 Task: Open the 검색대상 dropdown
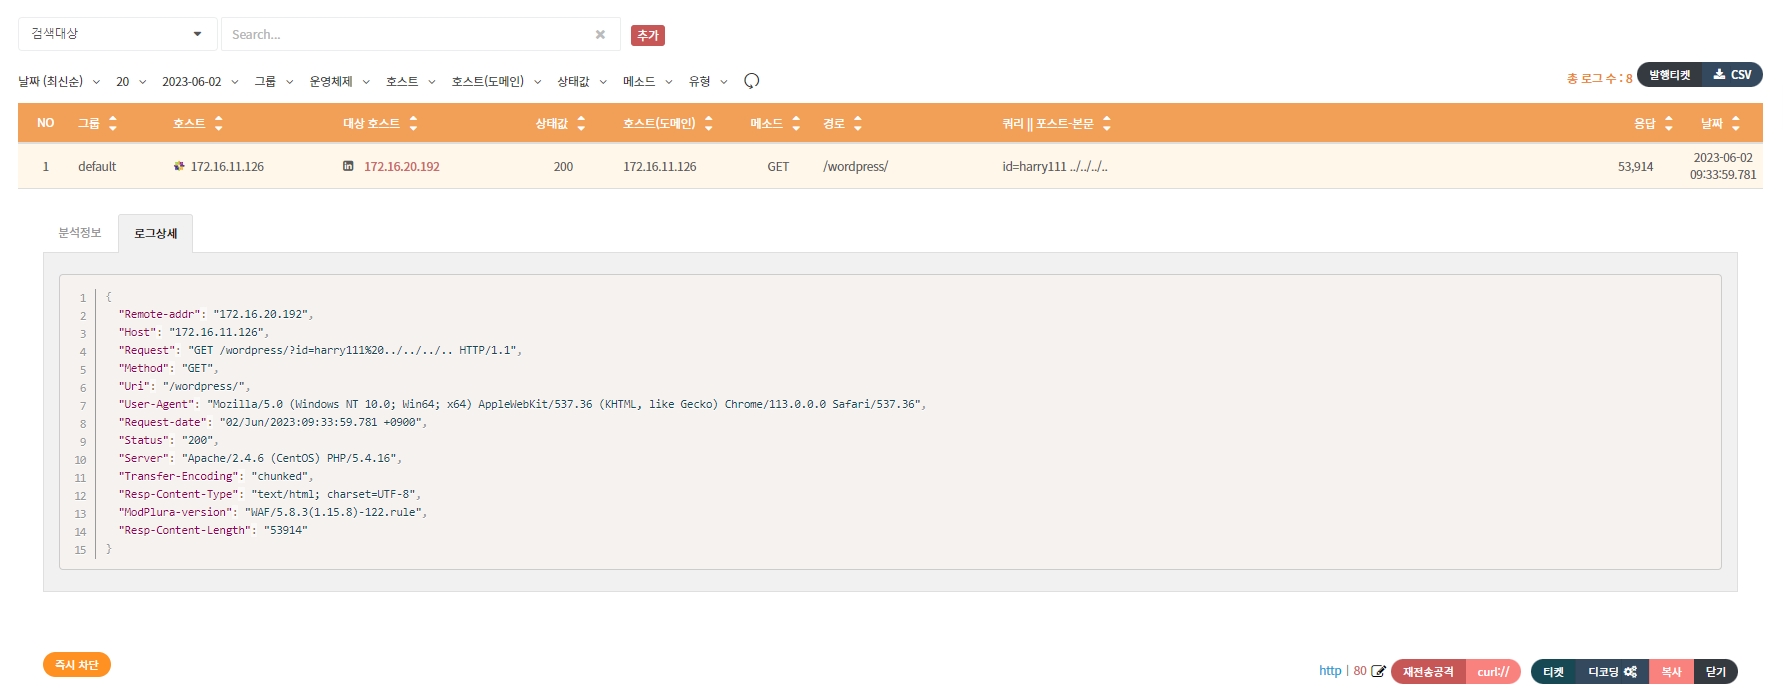(x=117, y=34)
